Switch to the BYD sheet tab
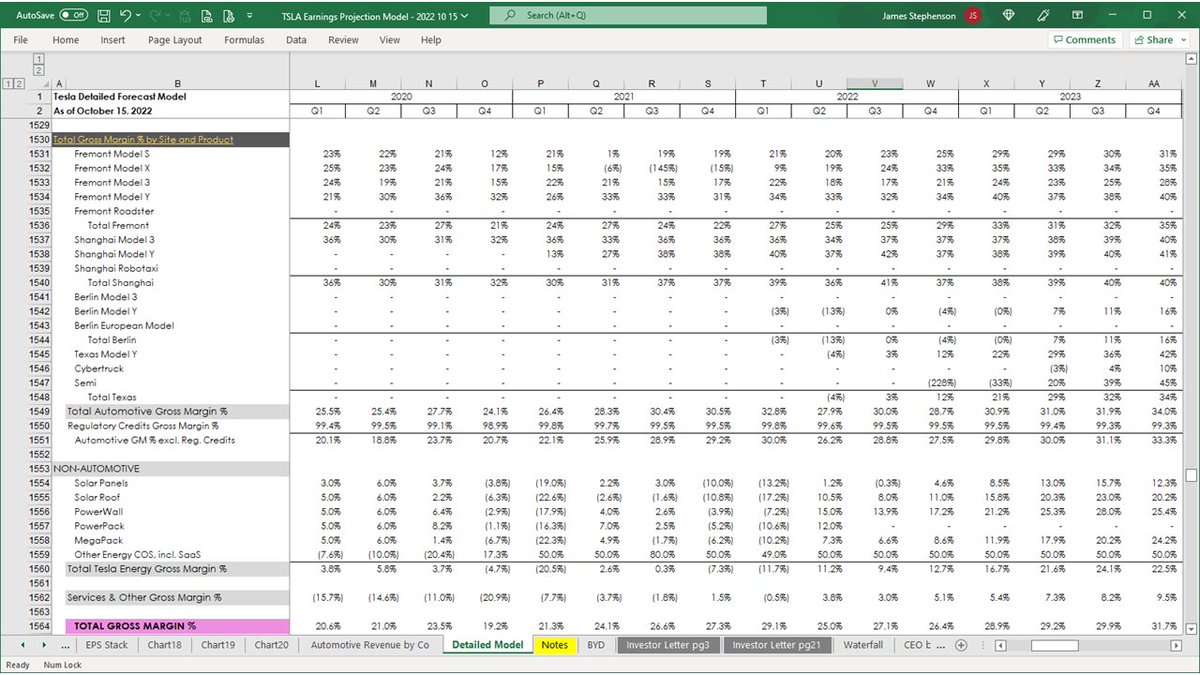This screenshot has height=675, width=1200. point(596,645)
